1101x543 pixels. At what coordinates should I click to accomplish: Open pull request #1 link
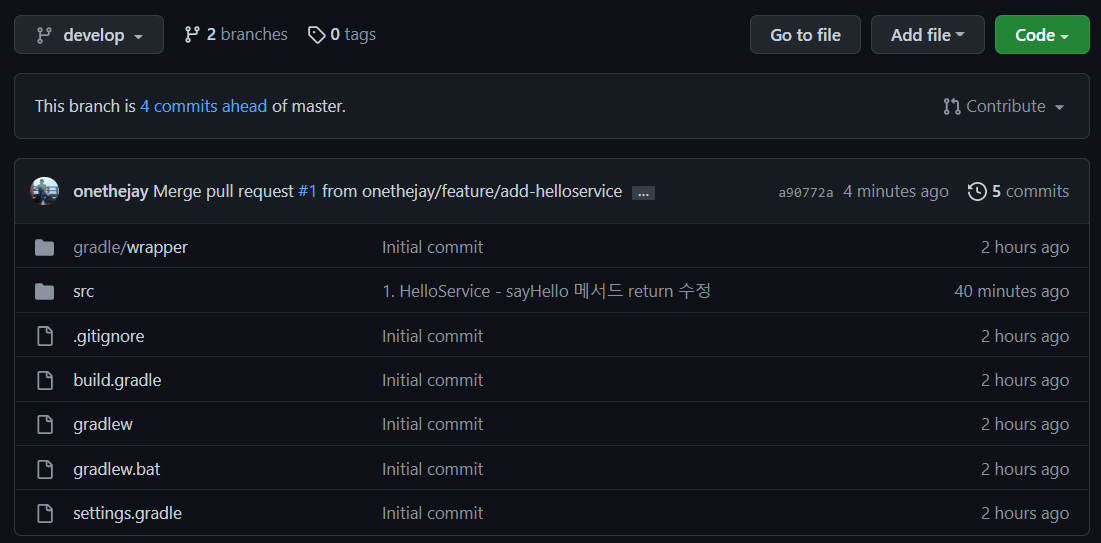[x=308, y=191]
